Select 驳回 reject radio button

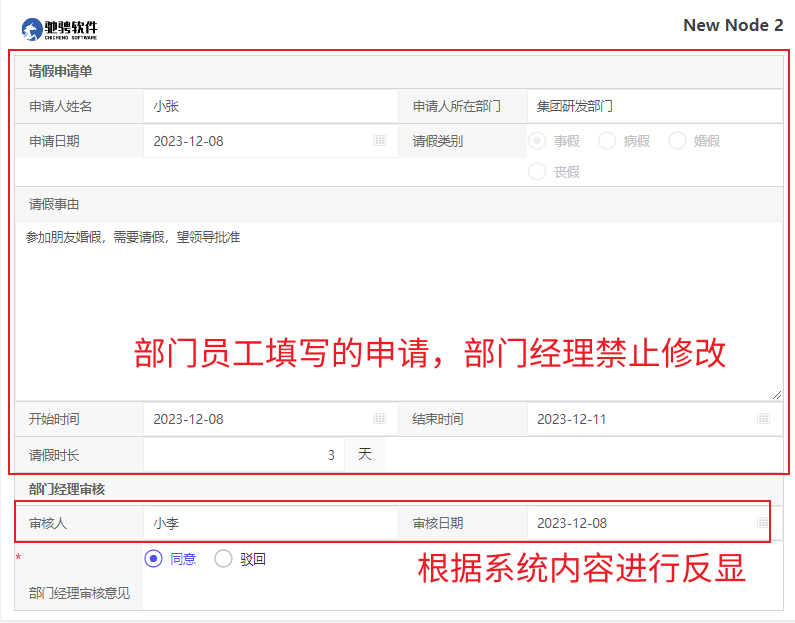[x=224, y=559]
